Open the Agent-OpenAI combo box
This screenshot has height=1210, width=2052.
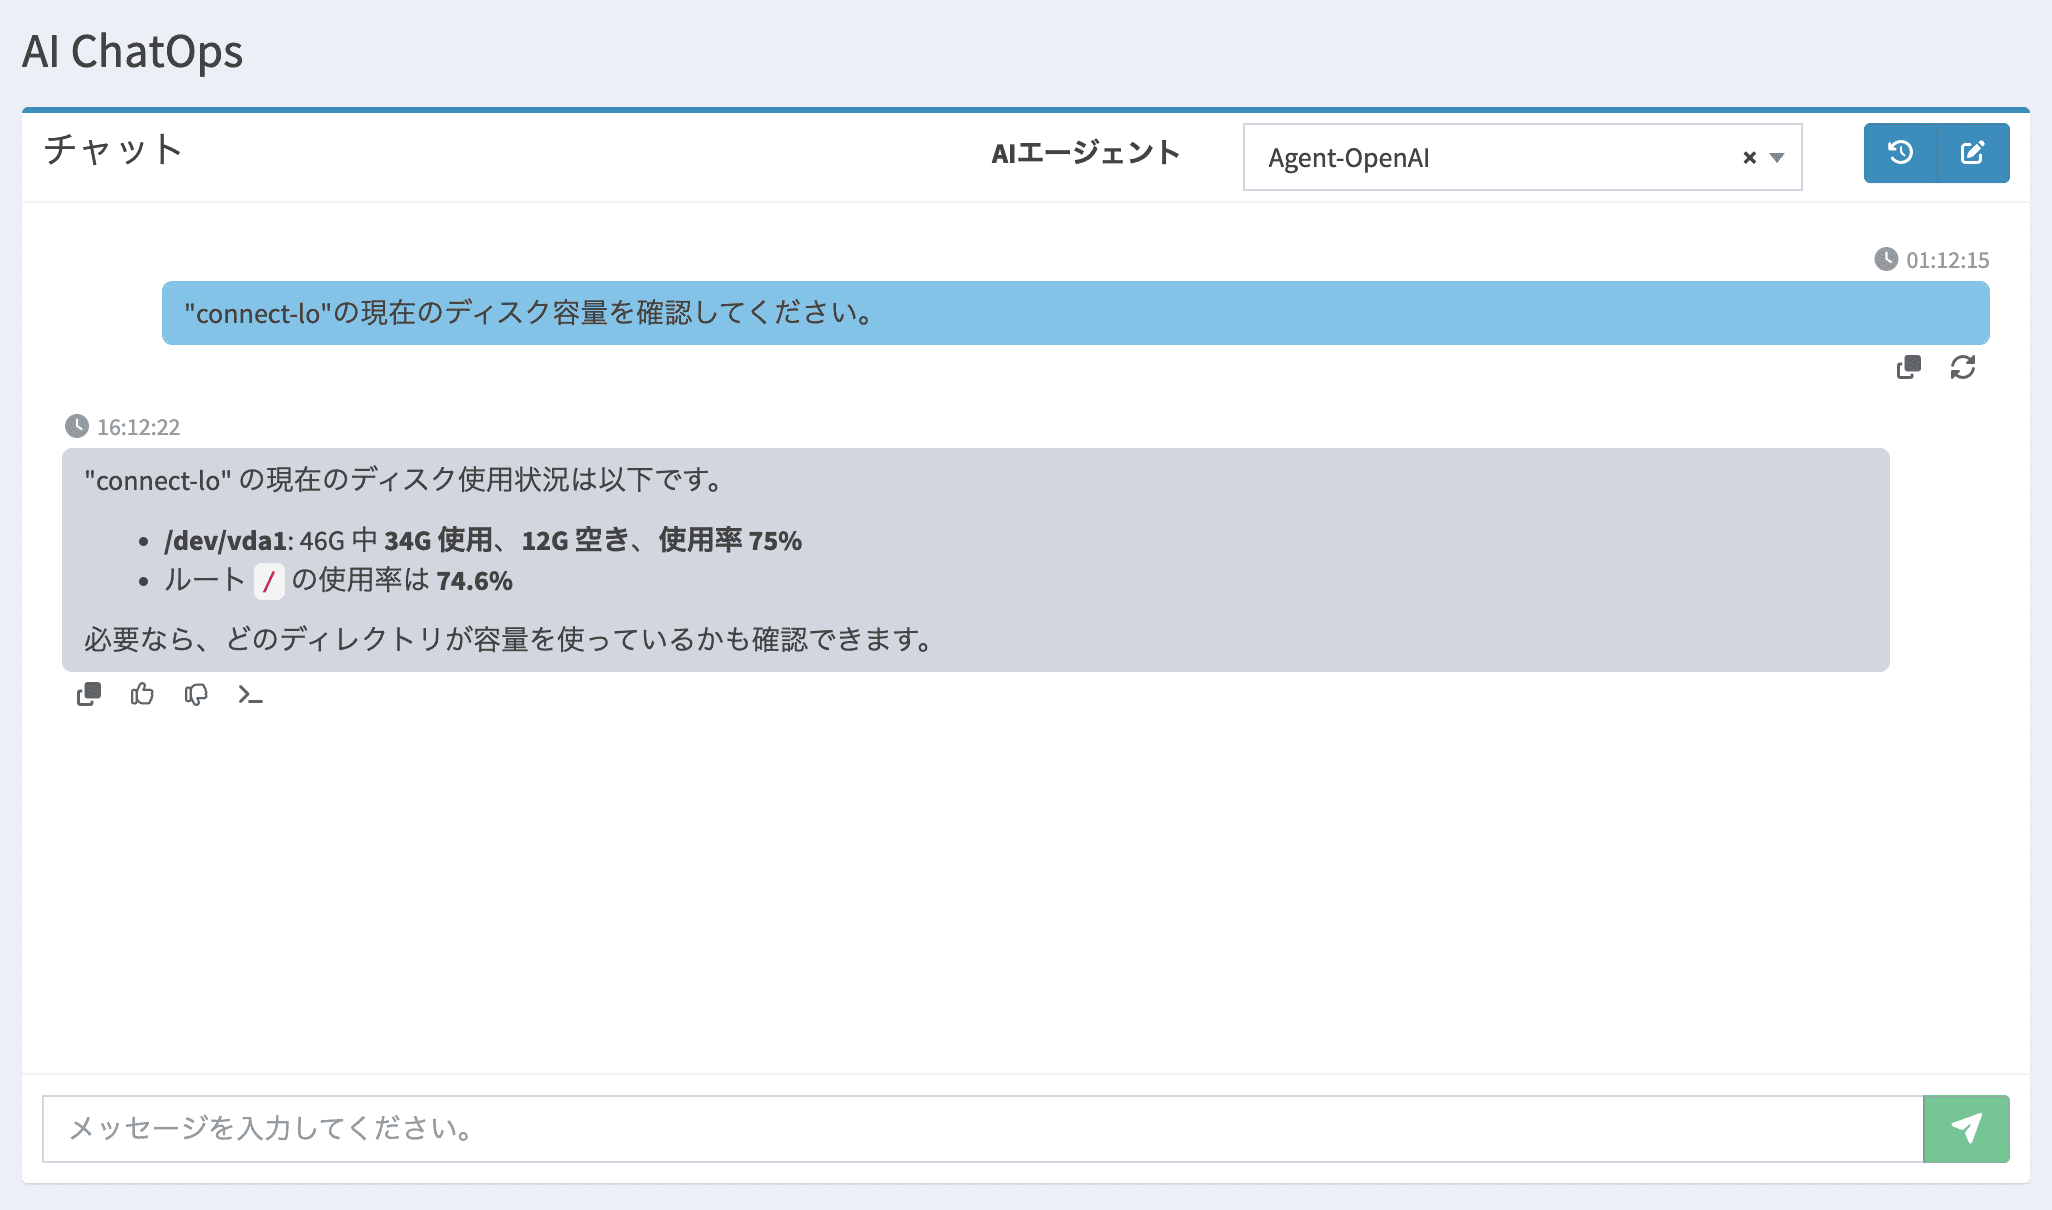click(1522, 157)
